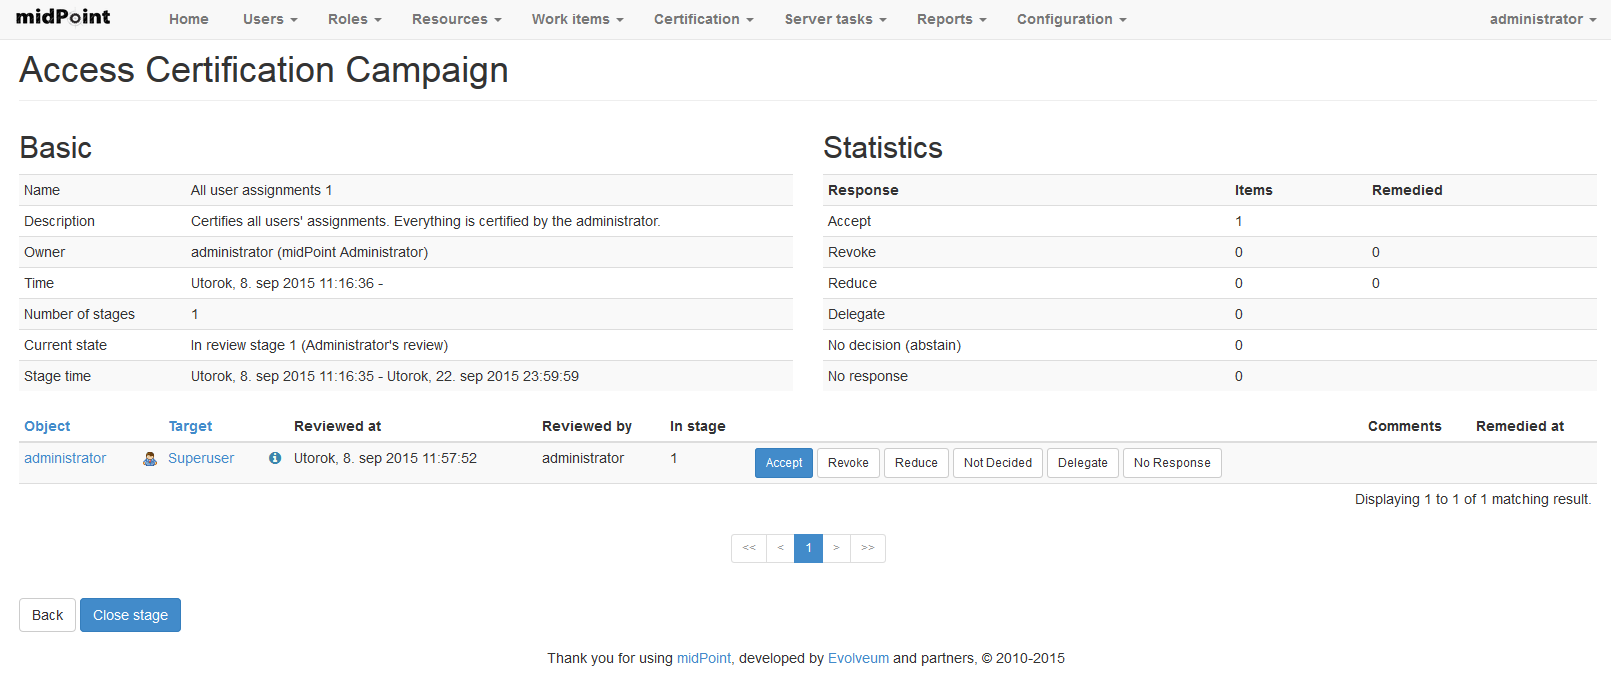Click the info icon next to Superuser

[x=275, y=458]
